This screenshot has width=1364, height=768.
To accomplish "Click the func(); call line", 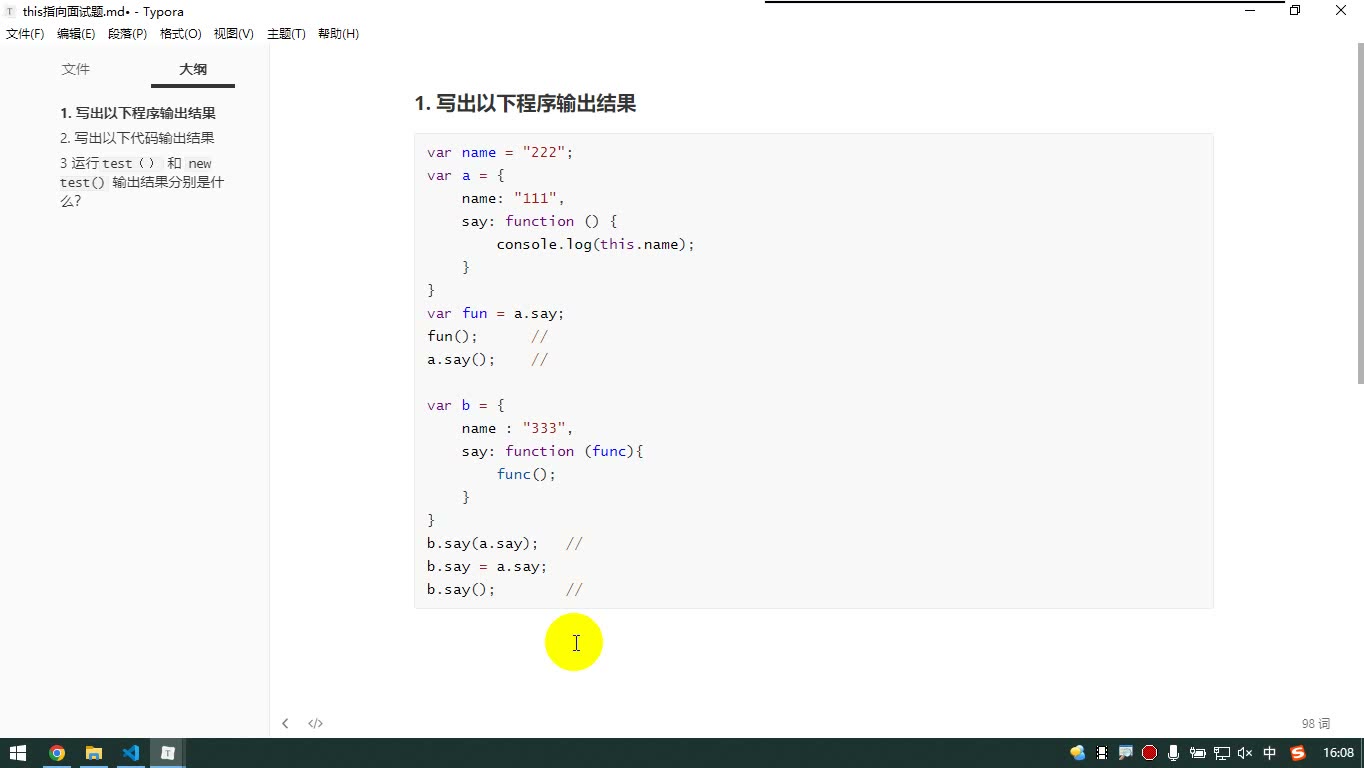I will click(x=526, y=474).
